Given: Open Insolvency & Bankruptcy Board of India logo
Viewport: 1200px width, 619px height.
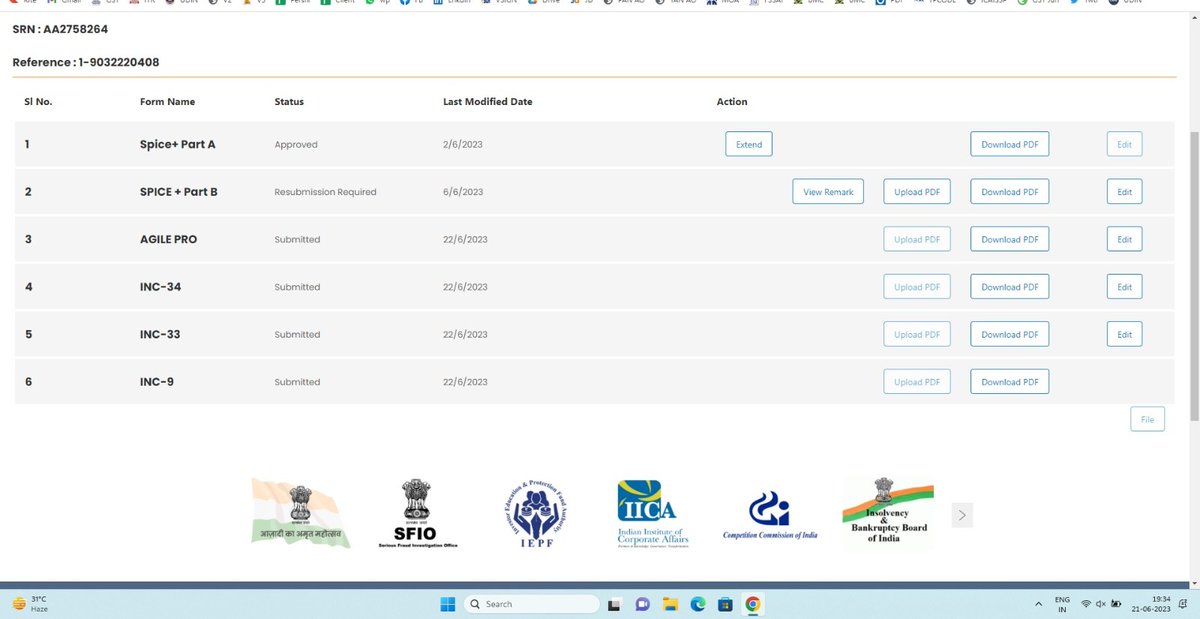Looking at the screenshot, I should 888,511.
